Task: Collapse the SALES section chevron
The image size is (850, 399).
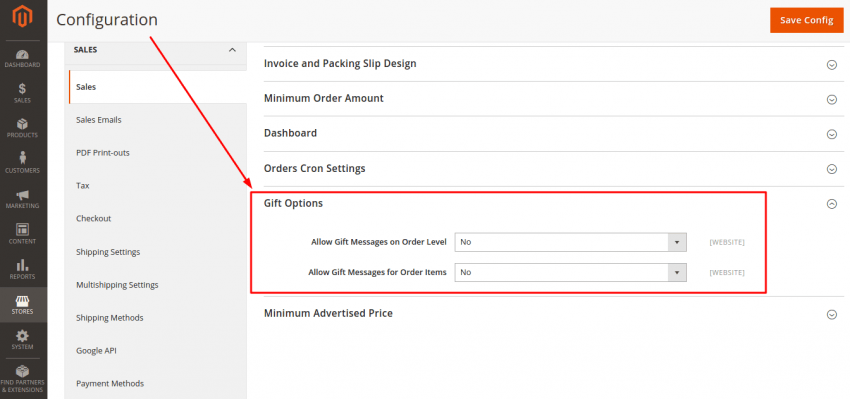Action: click(233, 50)
